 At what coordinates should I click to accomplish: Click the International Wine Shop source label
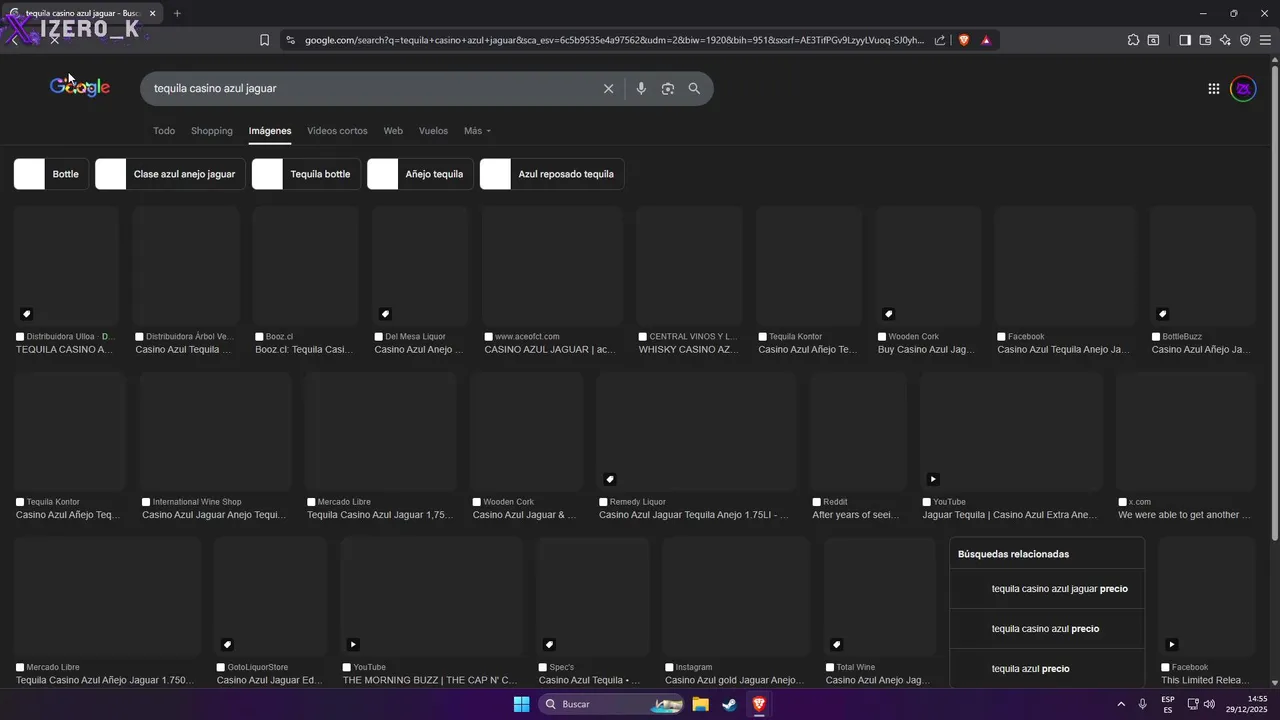point(197,502)
